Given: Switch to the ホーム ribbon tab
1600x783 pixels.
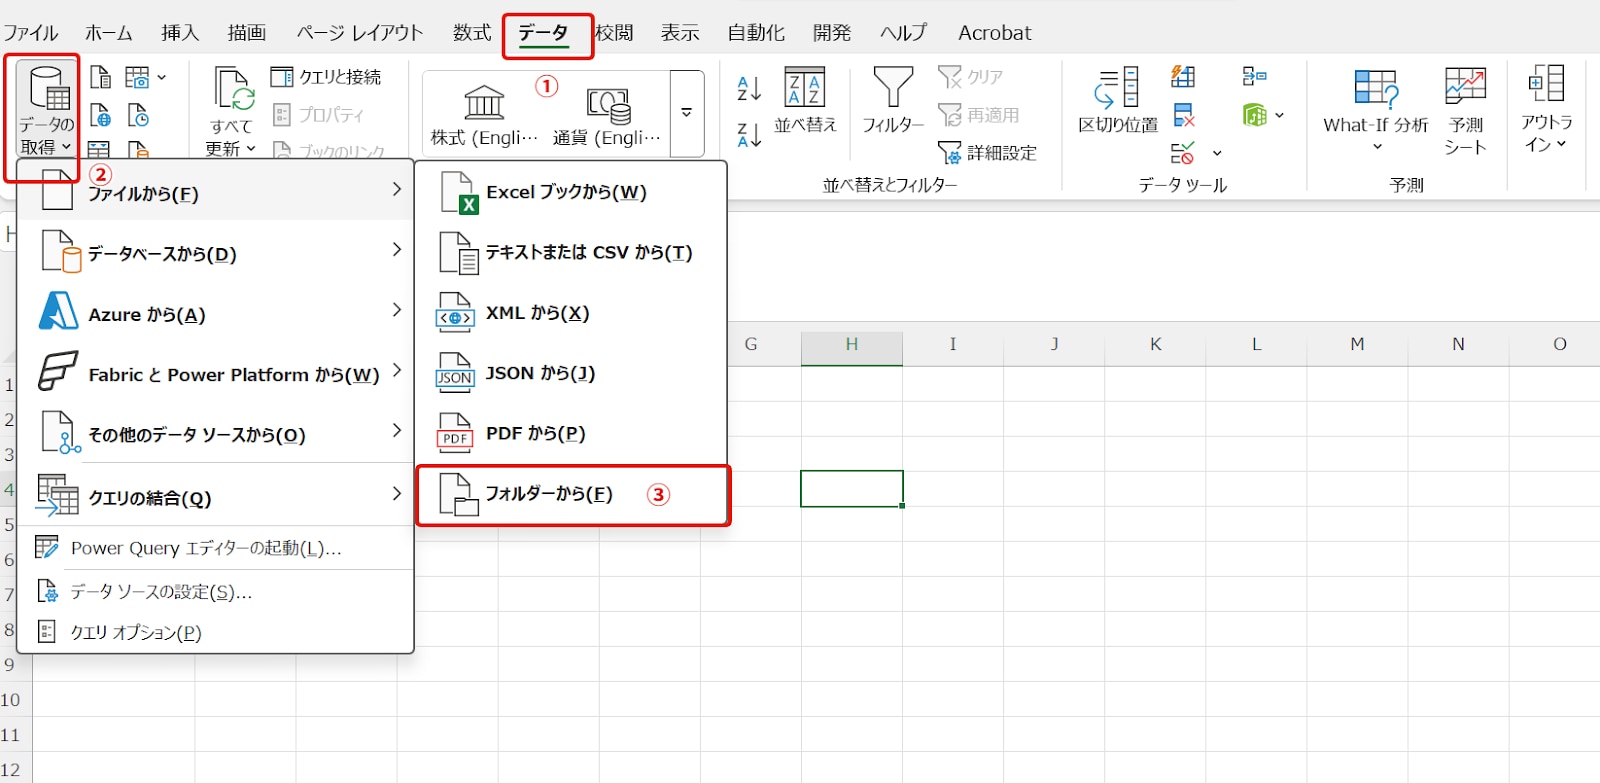Looking at the screenshot, I should point(109,33).
